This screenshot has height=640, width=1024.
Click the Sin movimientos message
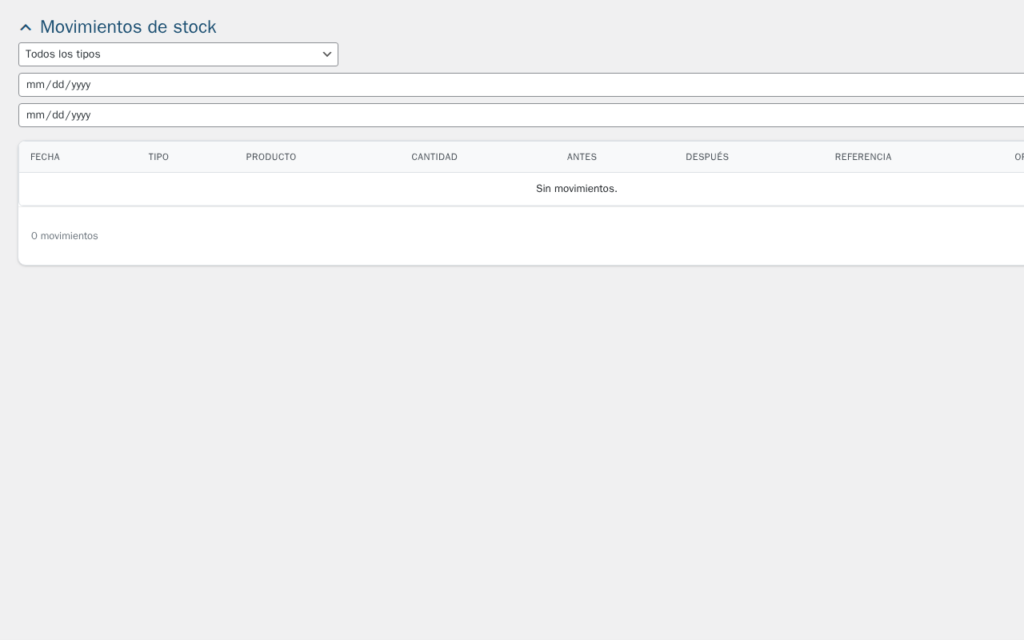point(577,188)
